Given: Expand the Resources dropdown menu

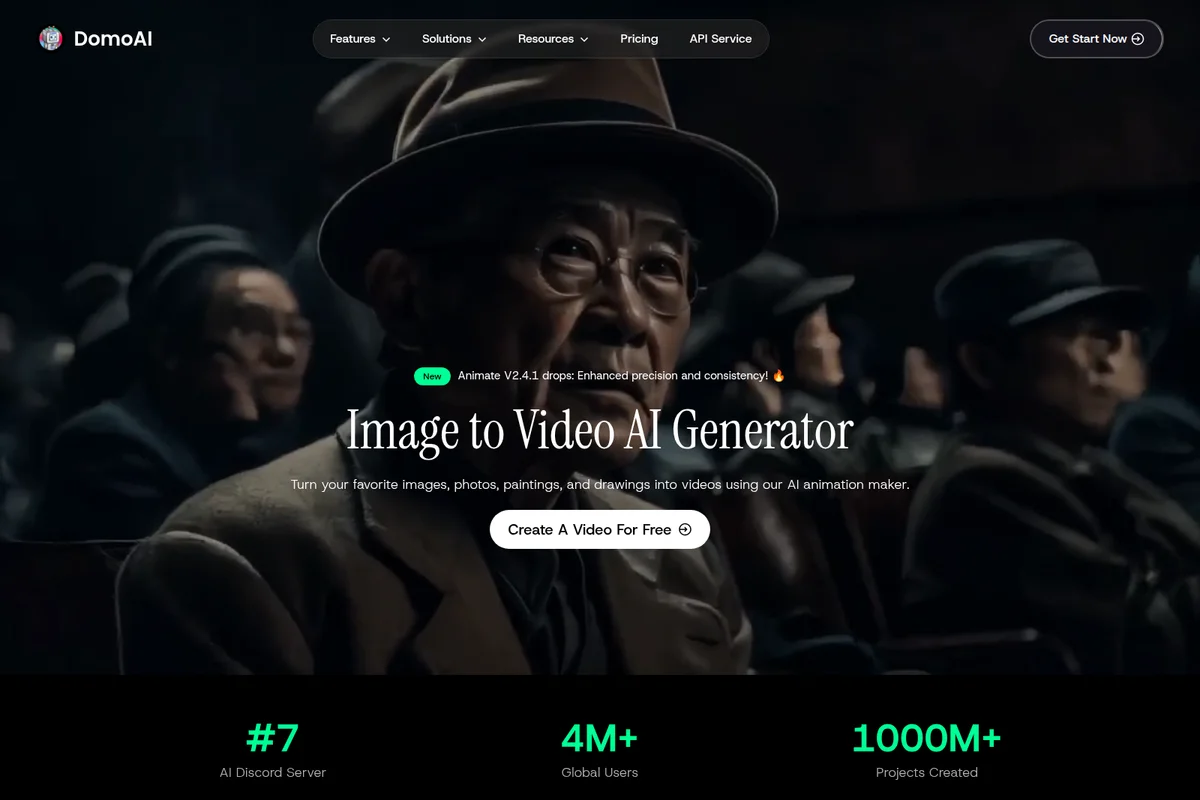Looking at the screenshot, I should [545, 39].
